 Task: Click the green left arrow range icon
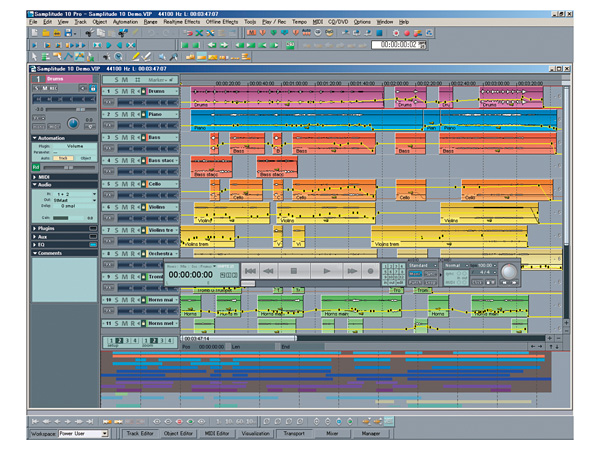[212, 45]
